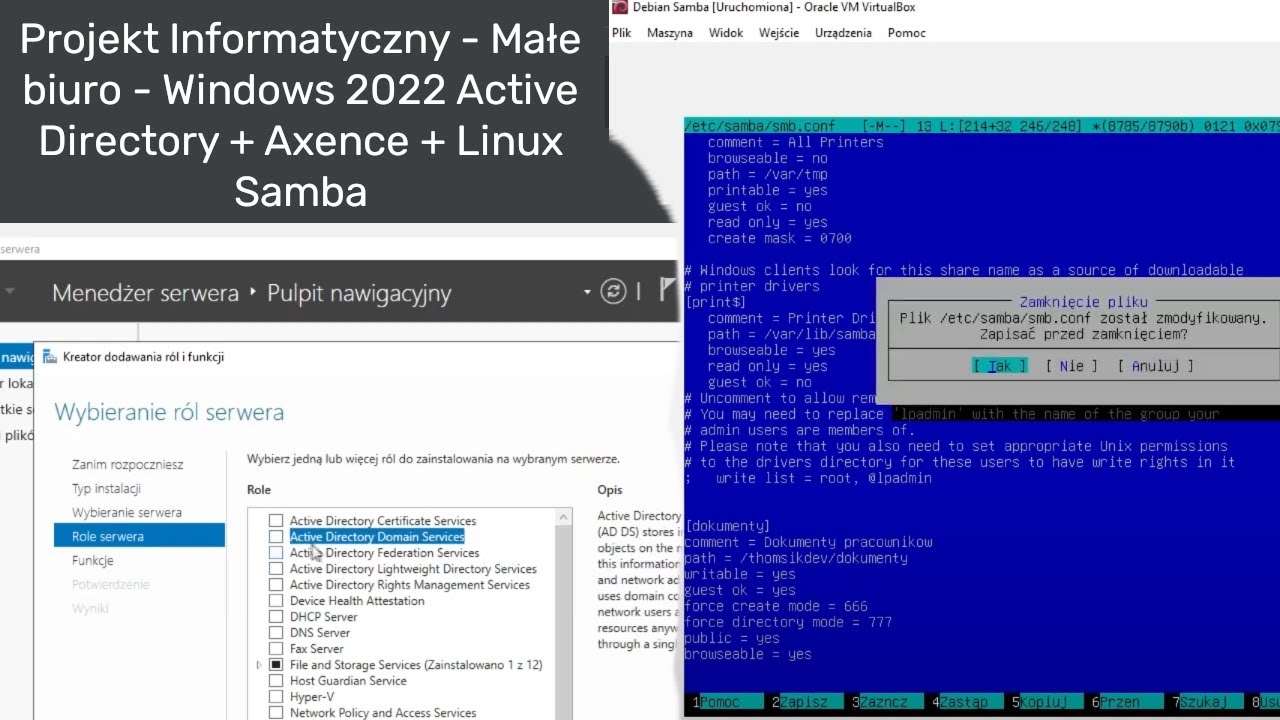Confirm saving with the Tak button
Image resolution: width=1280 pixels, height=720 pixels.
tap(1000, 366)
